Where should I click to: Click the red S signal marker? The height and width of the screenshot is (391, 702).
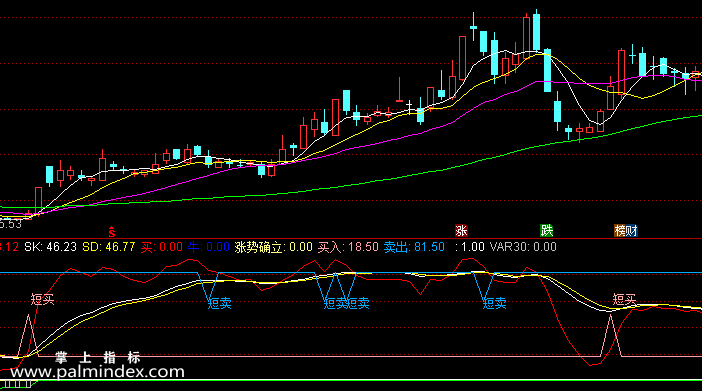111,232
